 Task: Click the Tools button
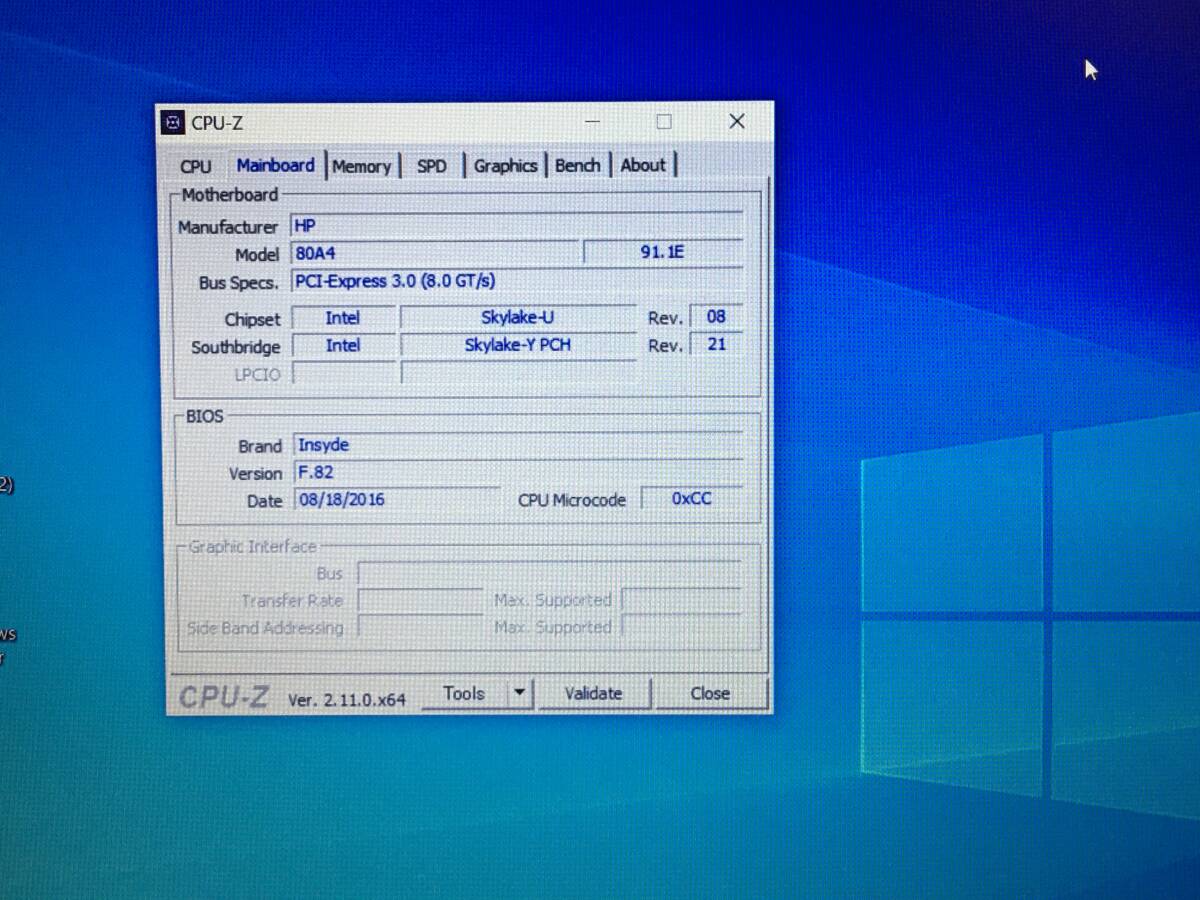pos(464,693)
